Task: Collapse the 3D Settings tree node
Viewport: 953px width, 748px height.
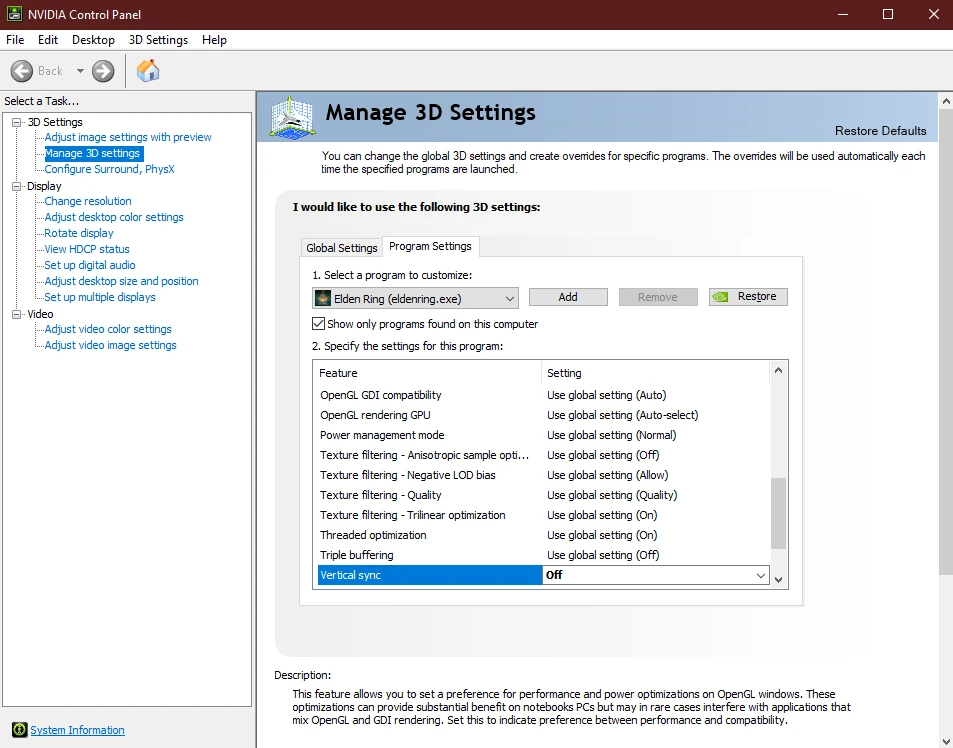Action: pyautogui.click(x=17, y=122)
